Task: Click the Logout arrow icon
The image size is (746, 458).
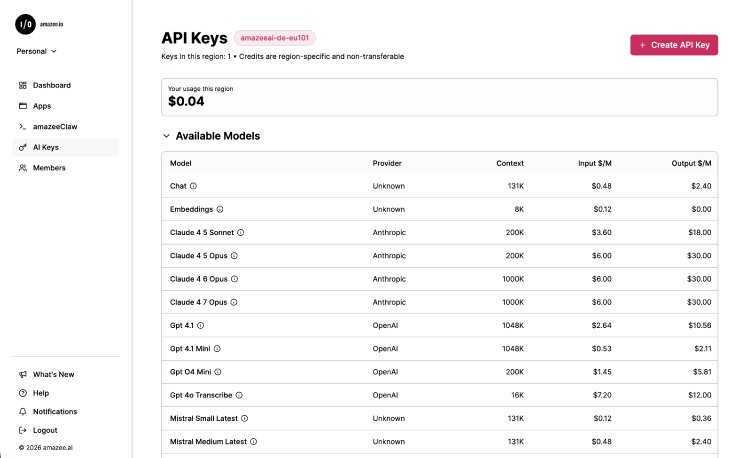Action: coord(23,430)
